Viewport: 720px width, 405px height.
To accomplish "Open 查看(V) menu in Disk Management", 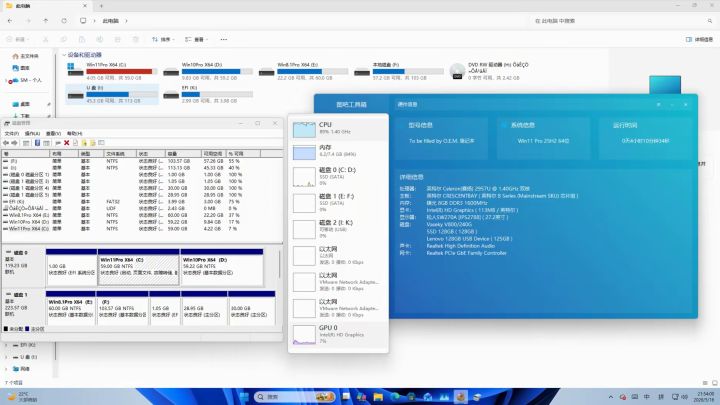I will click(x=53, y=134).
